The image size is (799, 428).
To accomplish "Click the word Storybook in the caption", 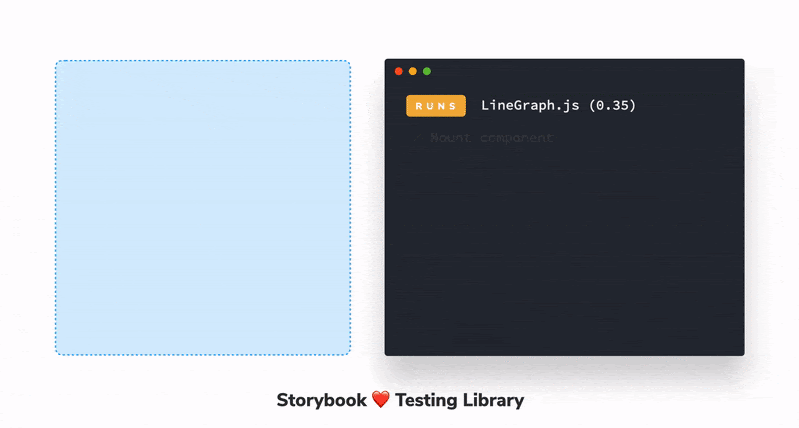I will pos(320,400).
